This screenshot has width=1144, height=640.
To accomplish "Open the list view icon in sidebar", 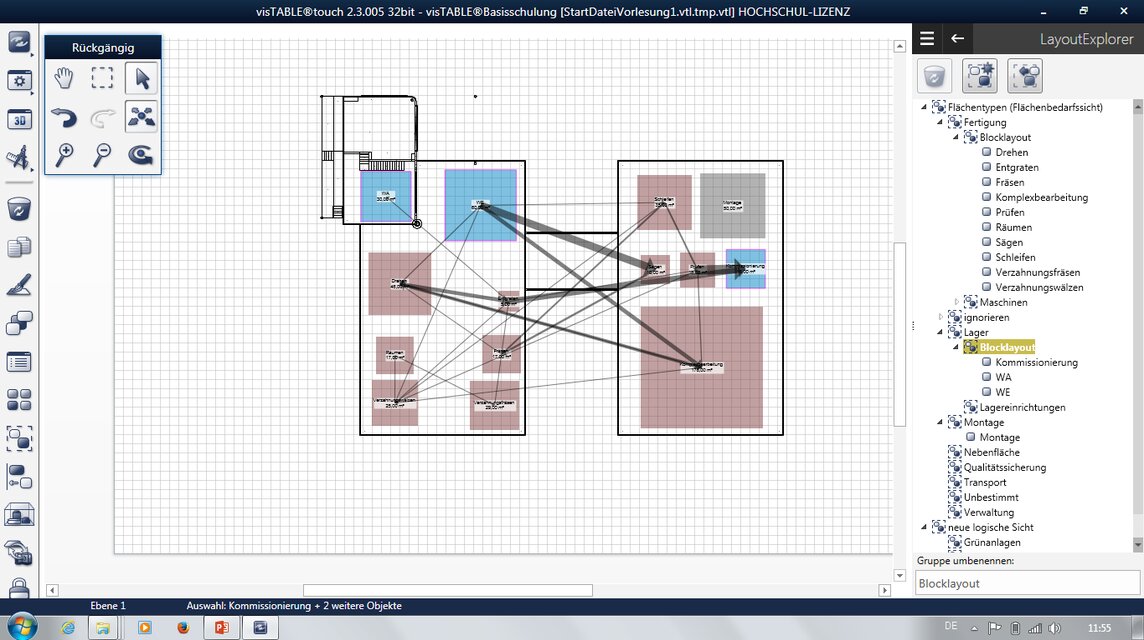I will tap(19, 362).
